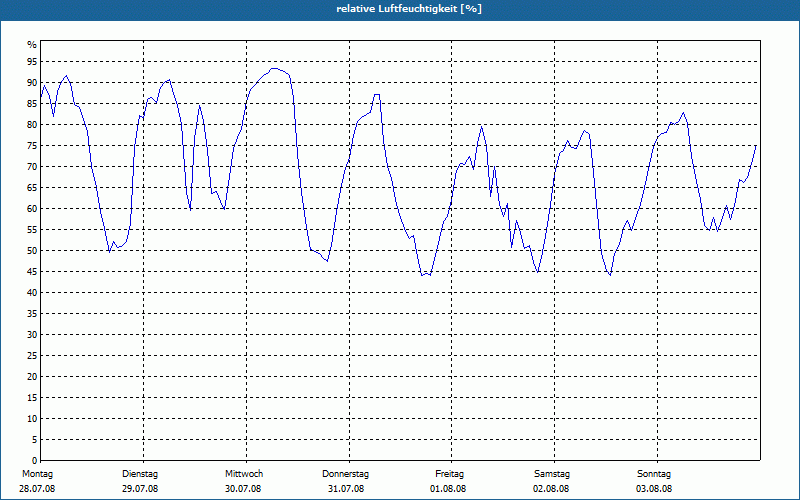
Task: Click the chart title 'relative Luftfeuchtigkeit [%]'
Action: point(409,9)
